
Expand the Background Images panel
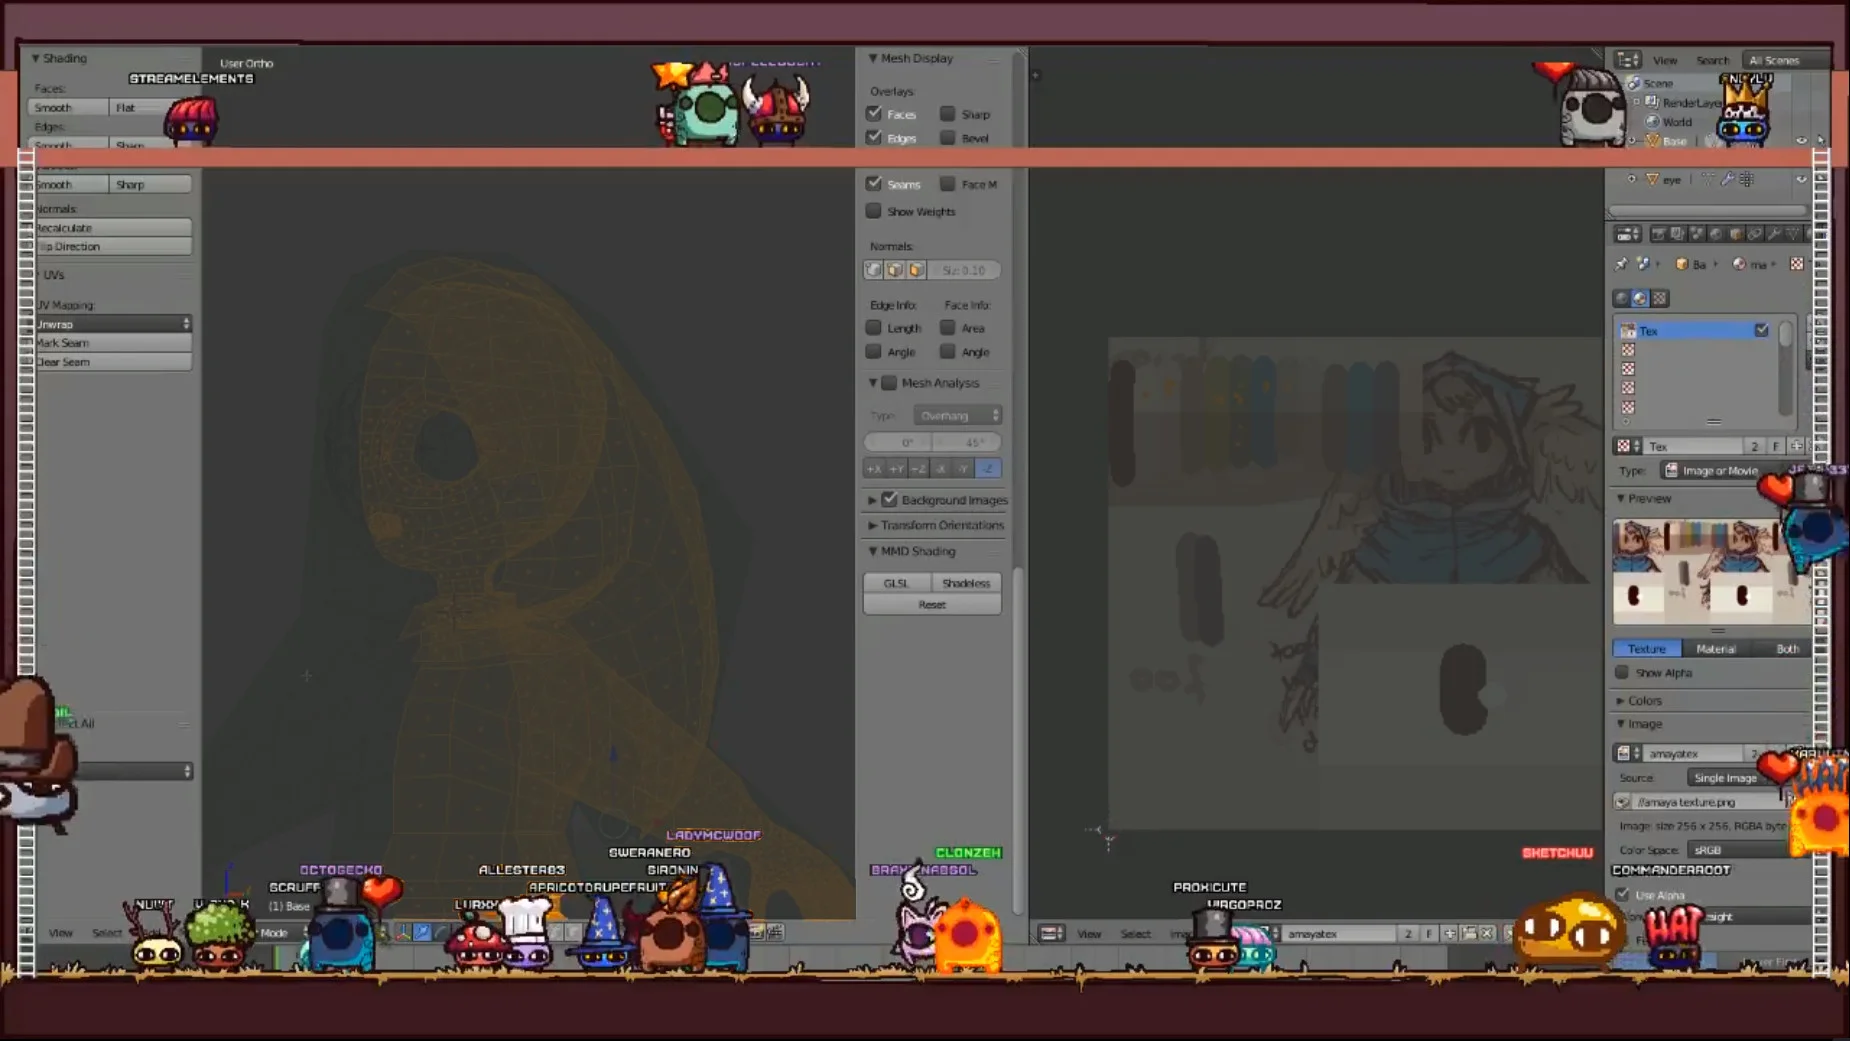pos(873,500)
